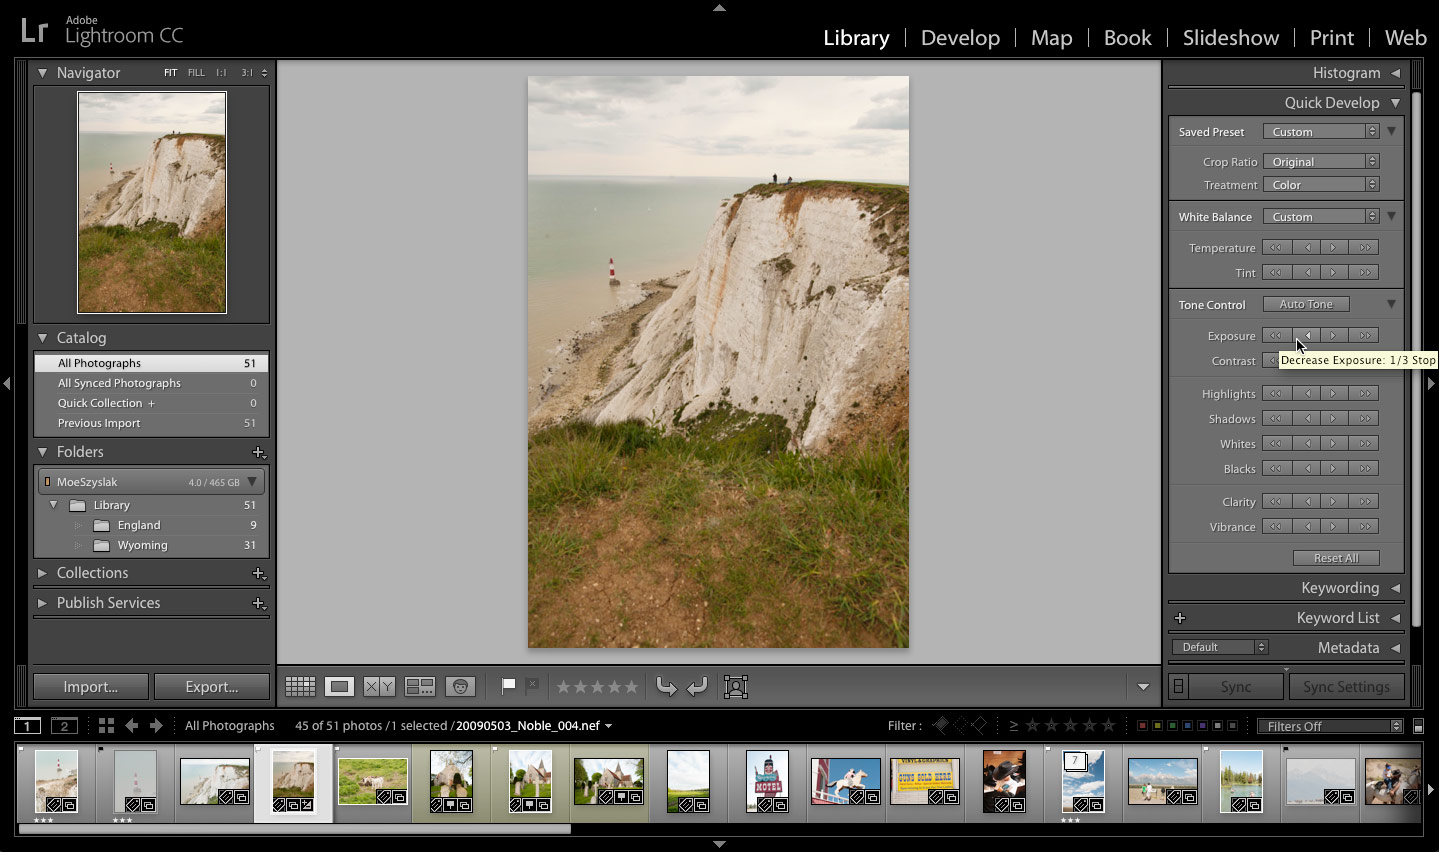Click the Import button
This screenshot has width=1439, height=852.
[90, 687]
